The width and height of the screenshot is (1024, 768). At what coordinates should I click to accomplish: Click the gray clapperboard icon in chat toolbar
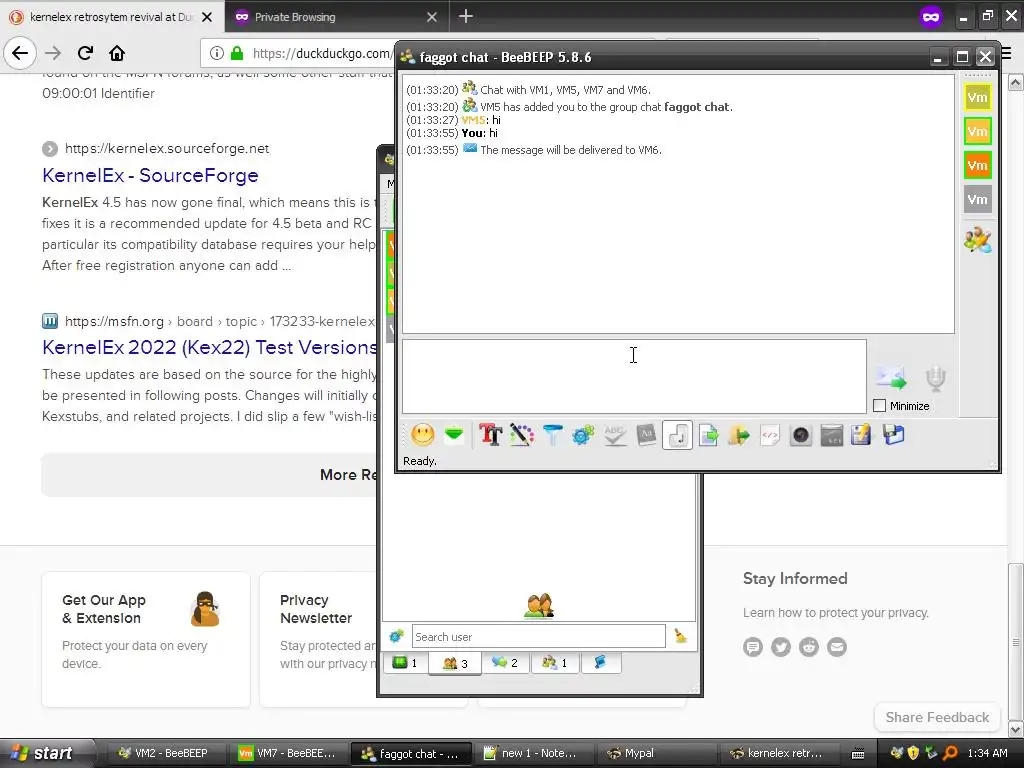click(x=831, y=435)
